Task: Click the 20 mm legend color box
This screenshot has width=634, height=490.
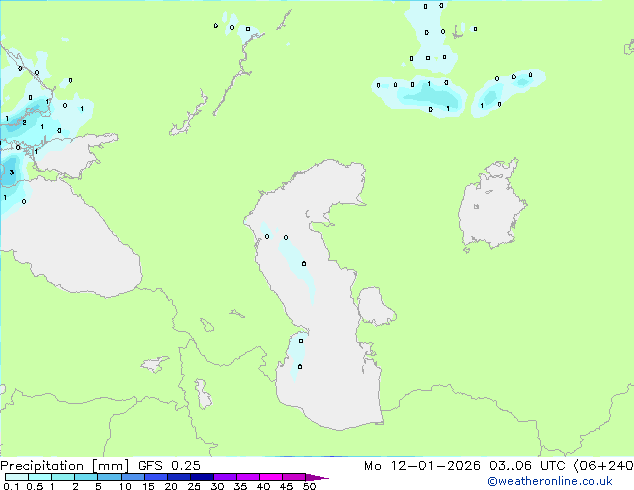Action: click(179, 477)
